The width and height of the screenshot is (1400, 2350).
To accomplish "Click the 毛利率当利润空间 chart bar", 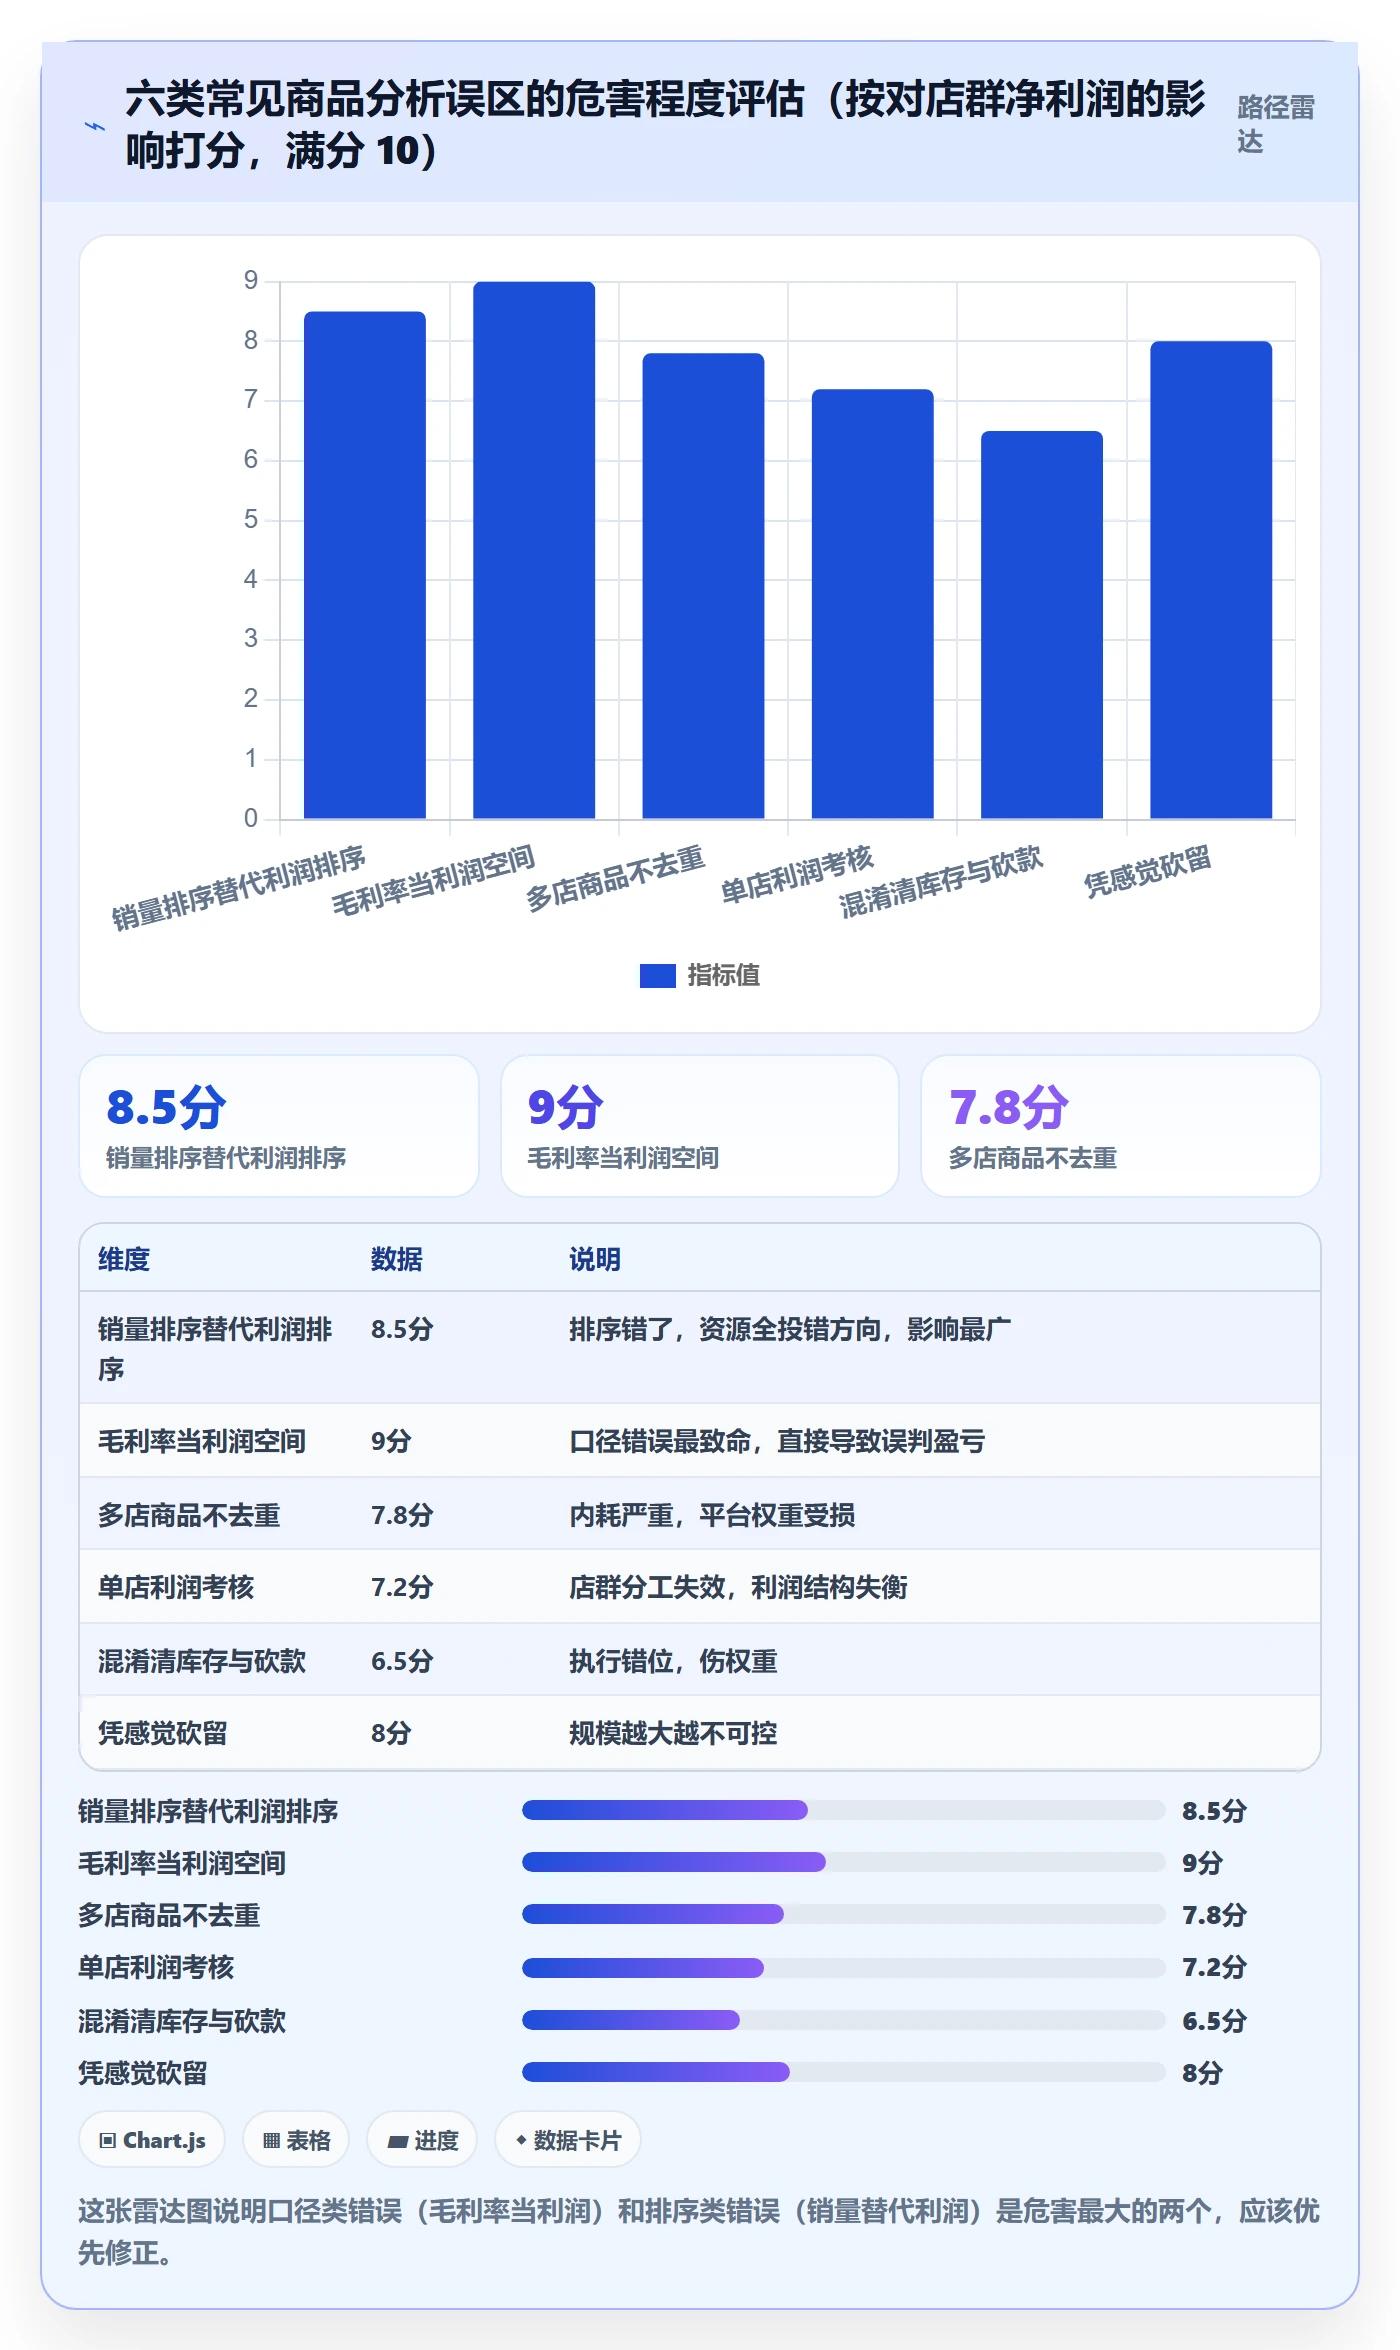I will click(x=534, y=550).
